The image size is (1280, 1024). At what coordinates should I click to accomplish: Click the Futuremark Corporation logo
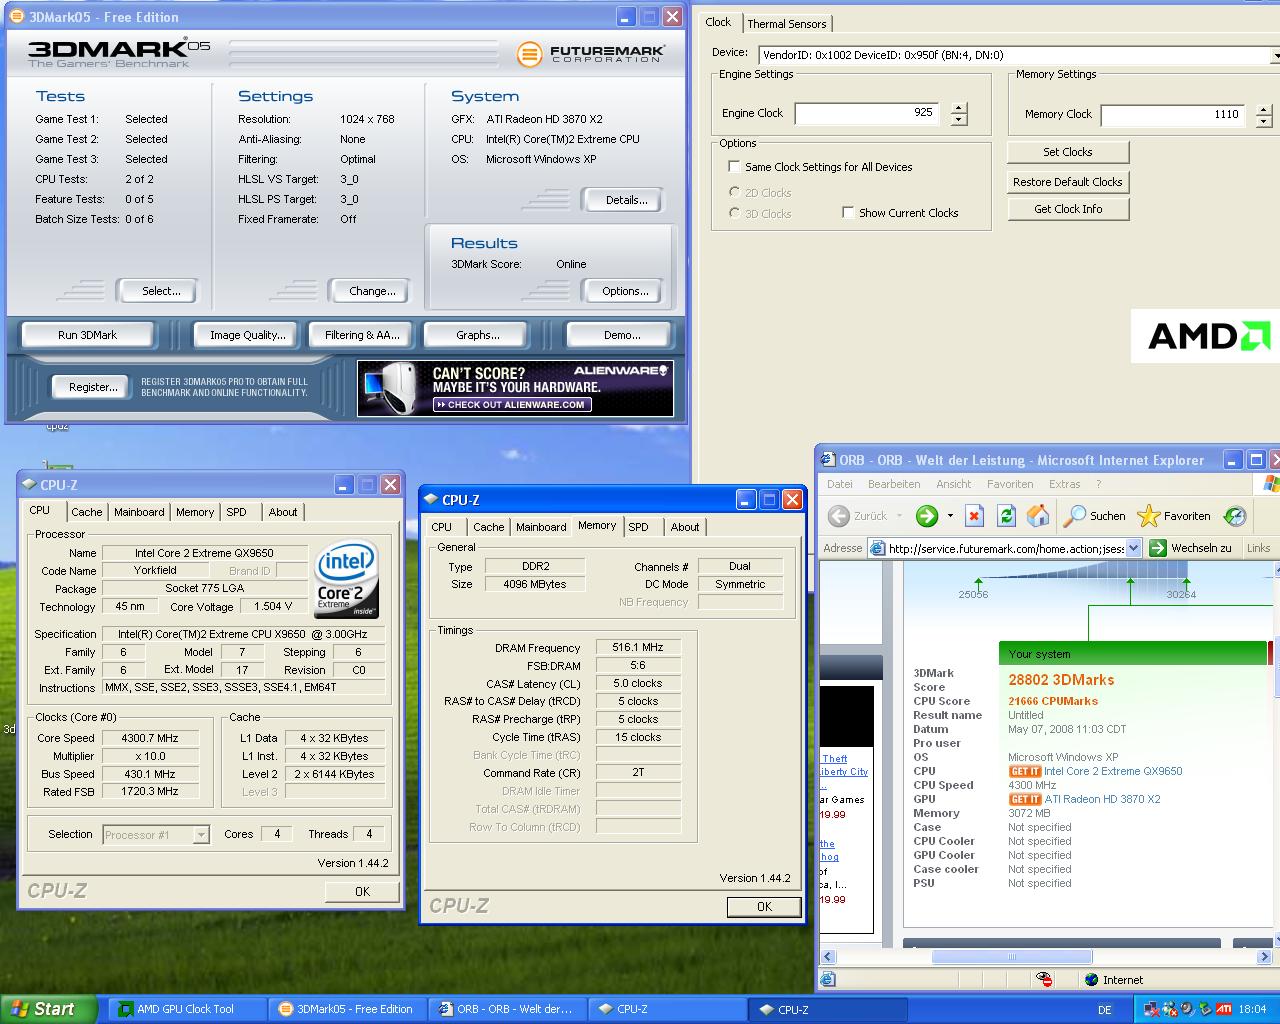590,53
